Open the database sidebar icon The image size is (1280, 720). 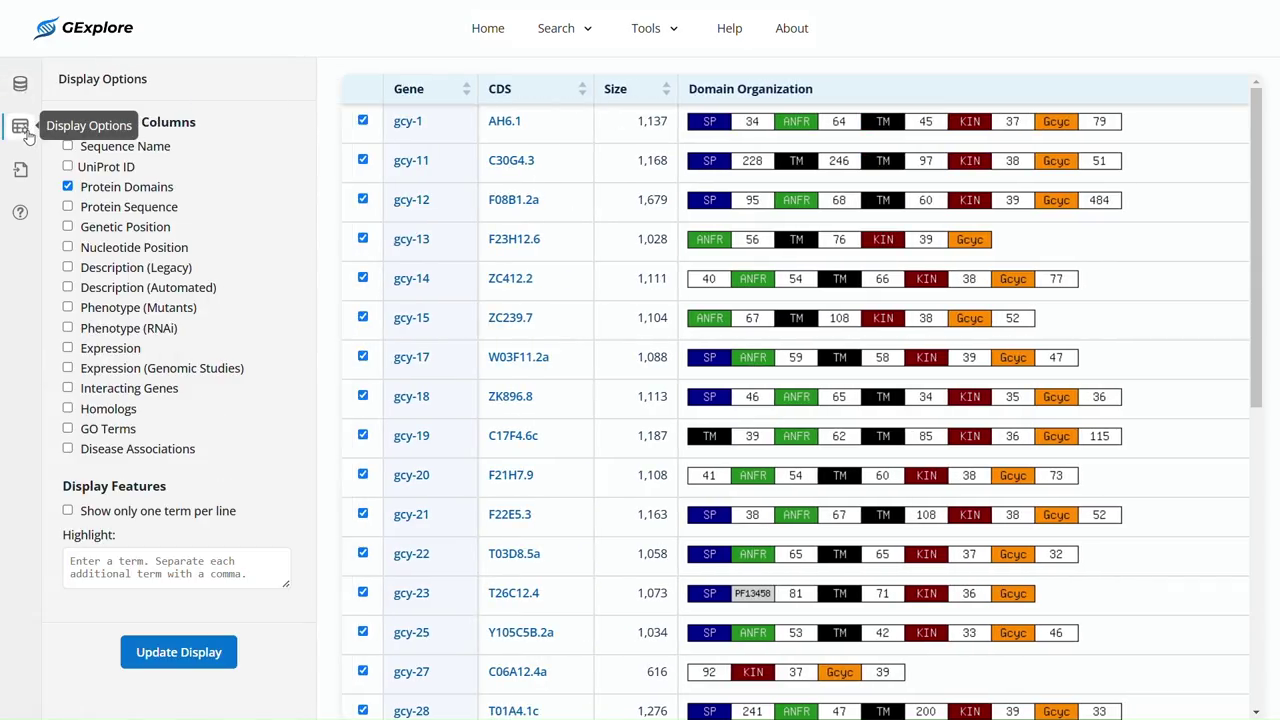pyautogui.click(x=20, y=84)
